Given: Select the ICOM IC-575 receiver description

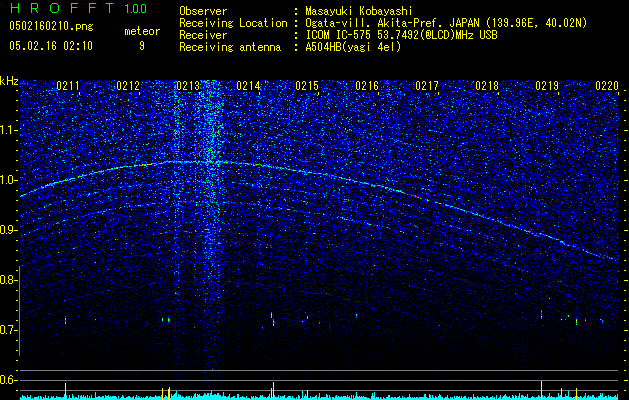Looking at the screenshot, I should click(x=401, y=35).
